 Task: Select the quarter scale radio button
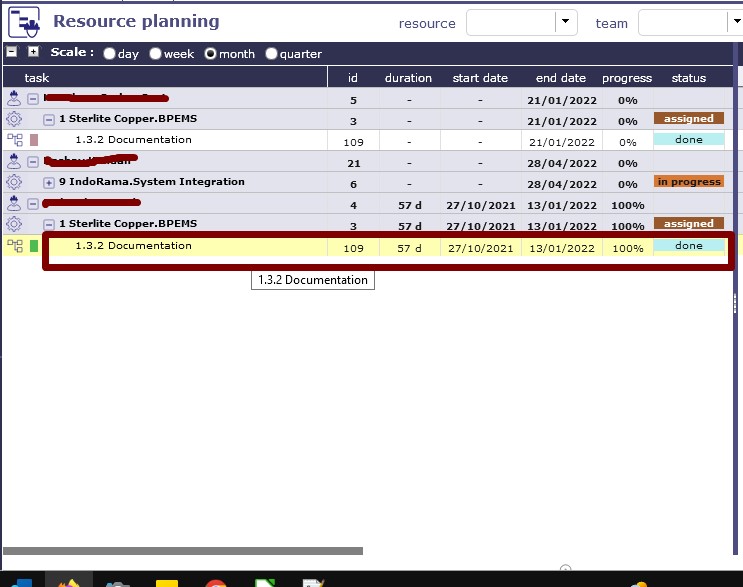(x=271, y=54)
